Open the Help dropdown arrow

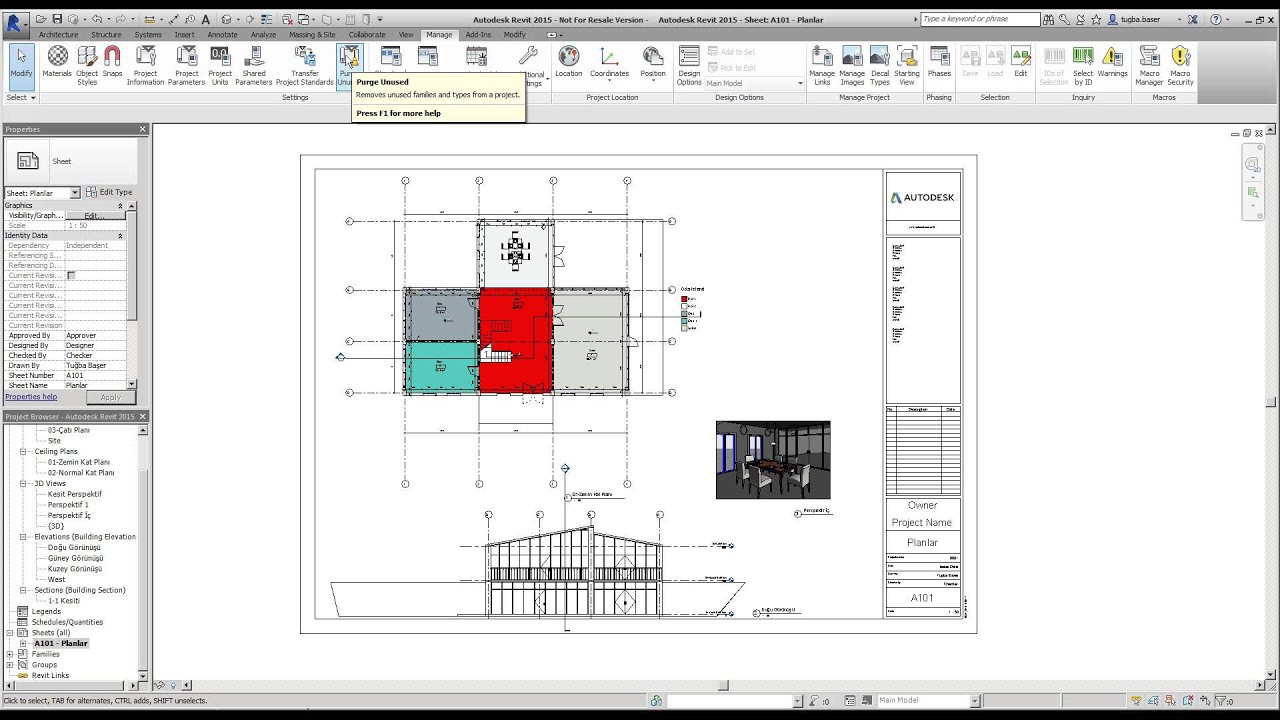coord(1229,19)
